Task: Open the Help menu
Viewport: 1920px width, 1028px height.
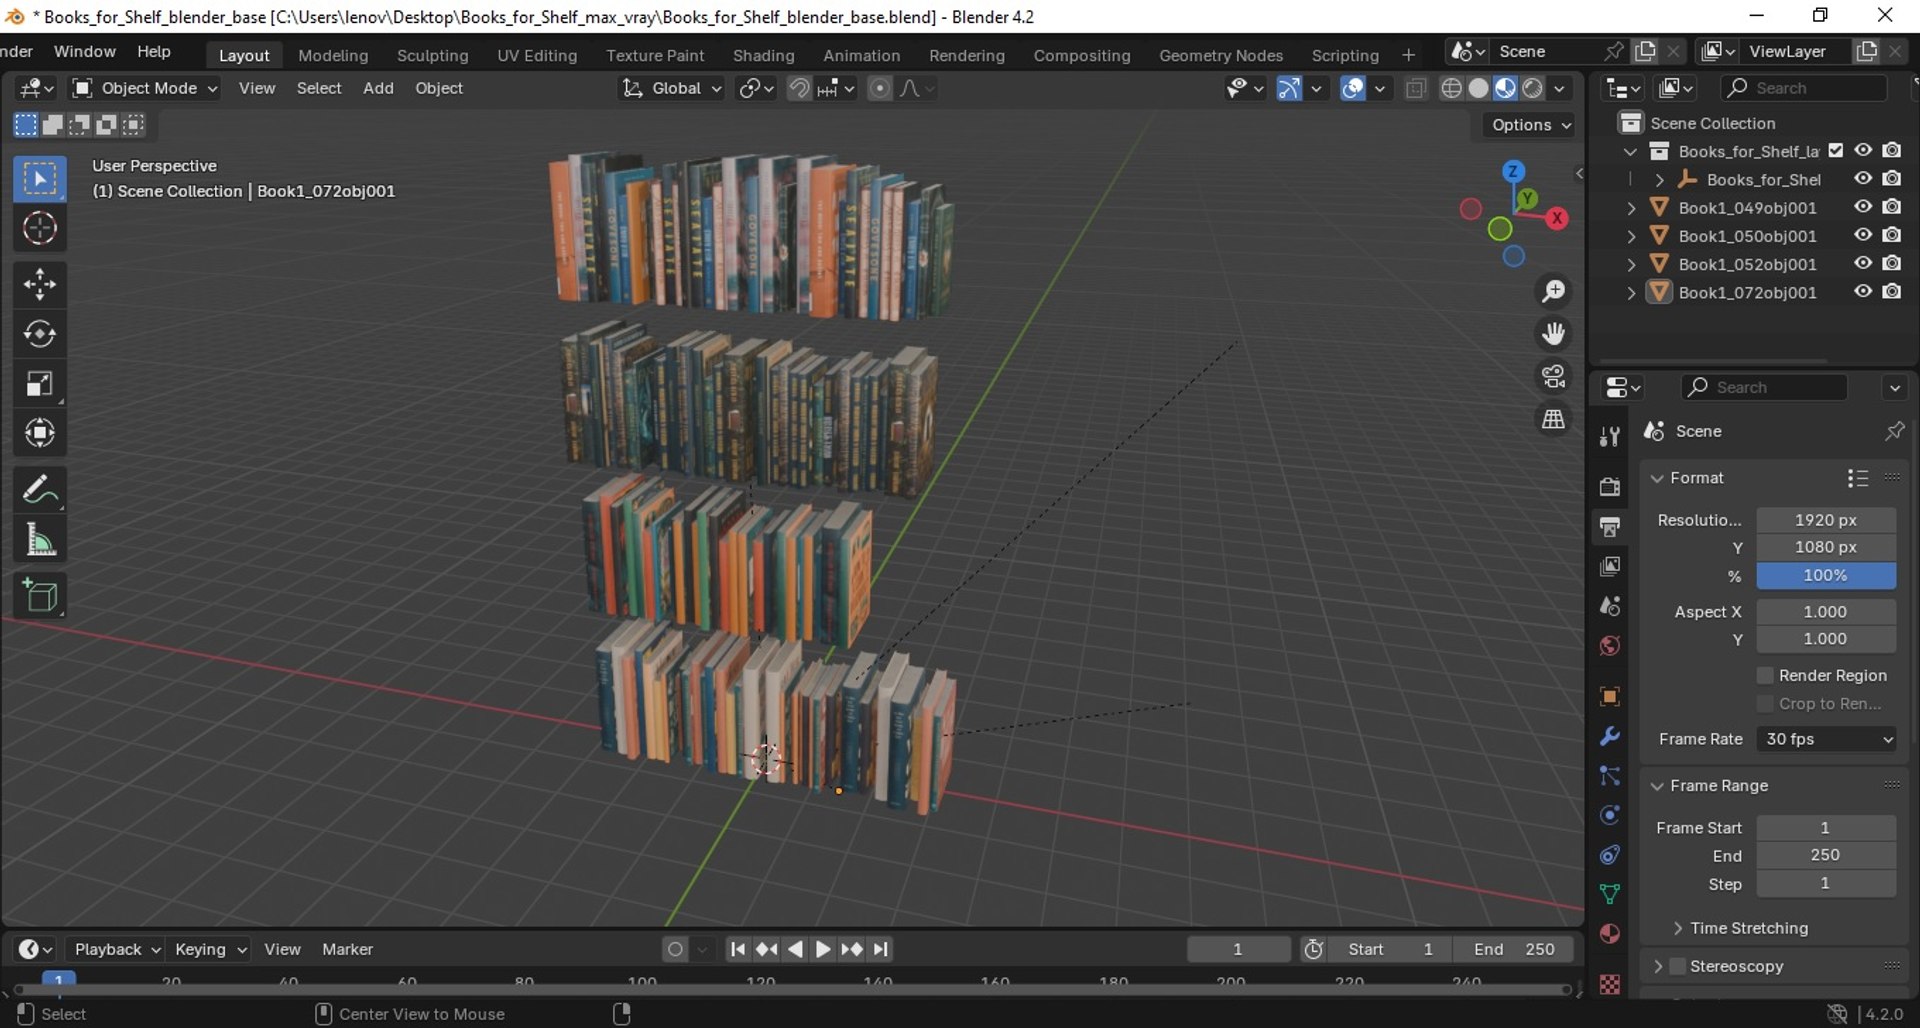Action: click(154, 51)
